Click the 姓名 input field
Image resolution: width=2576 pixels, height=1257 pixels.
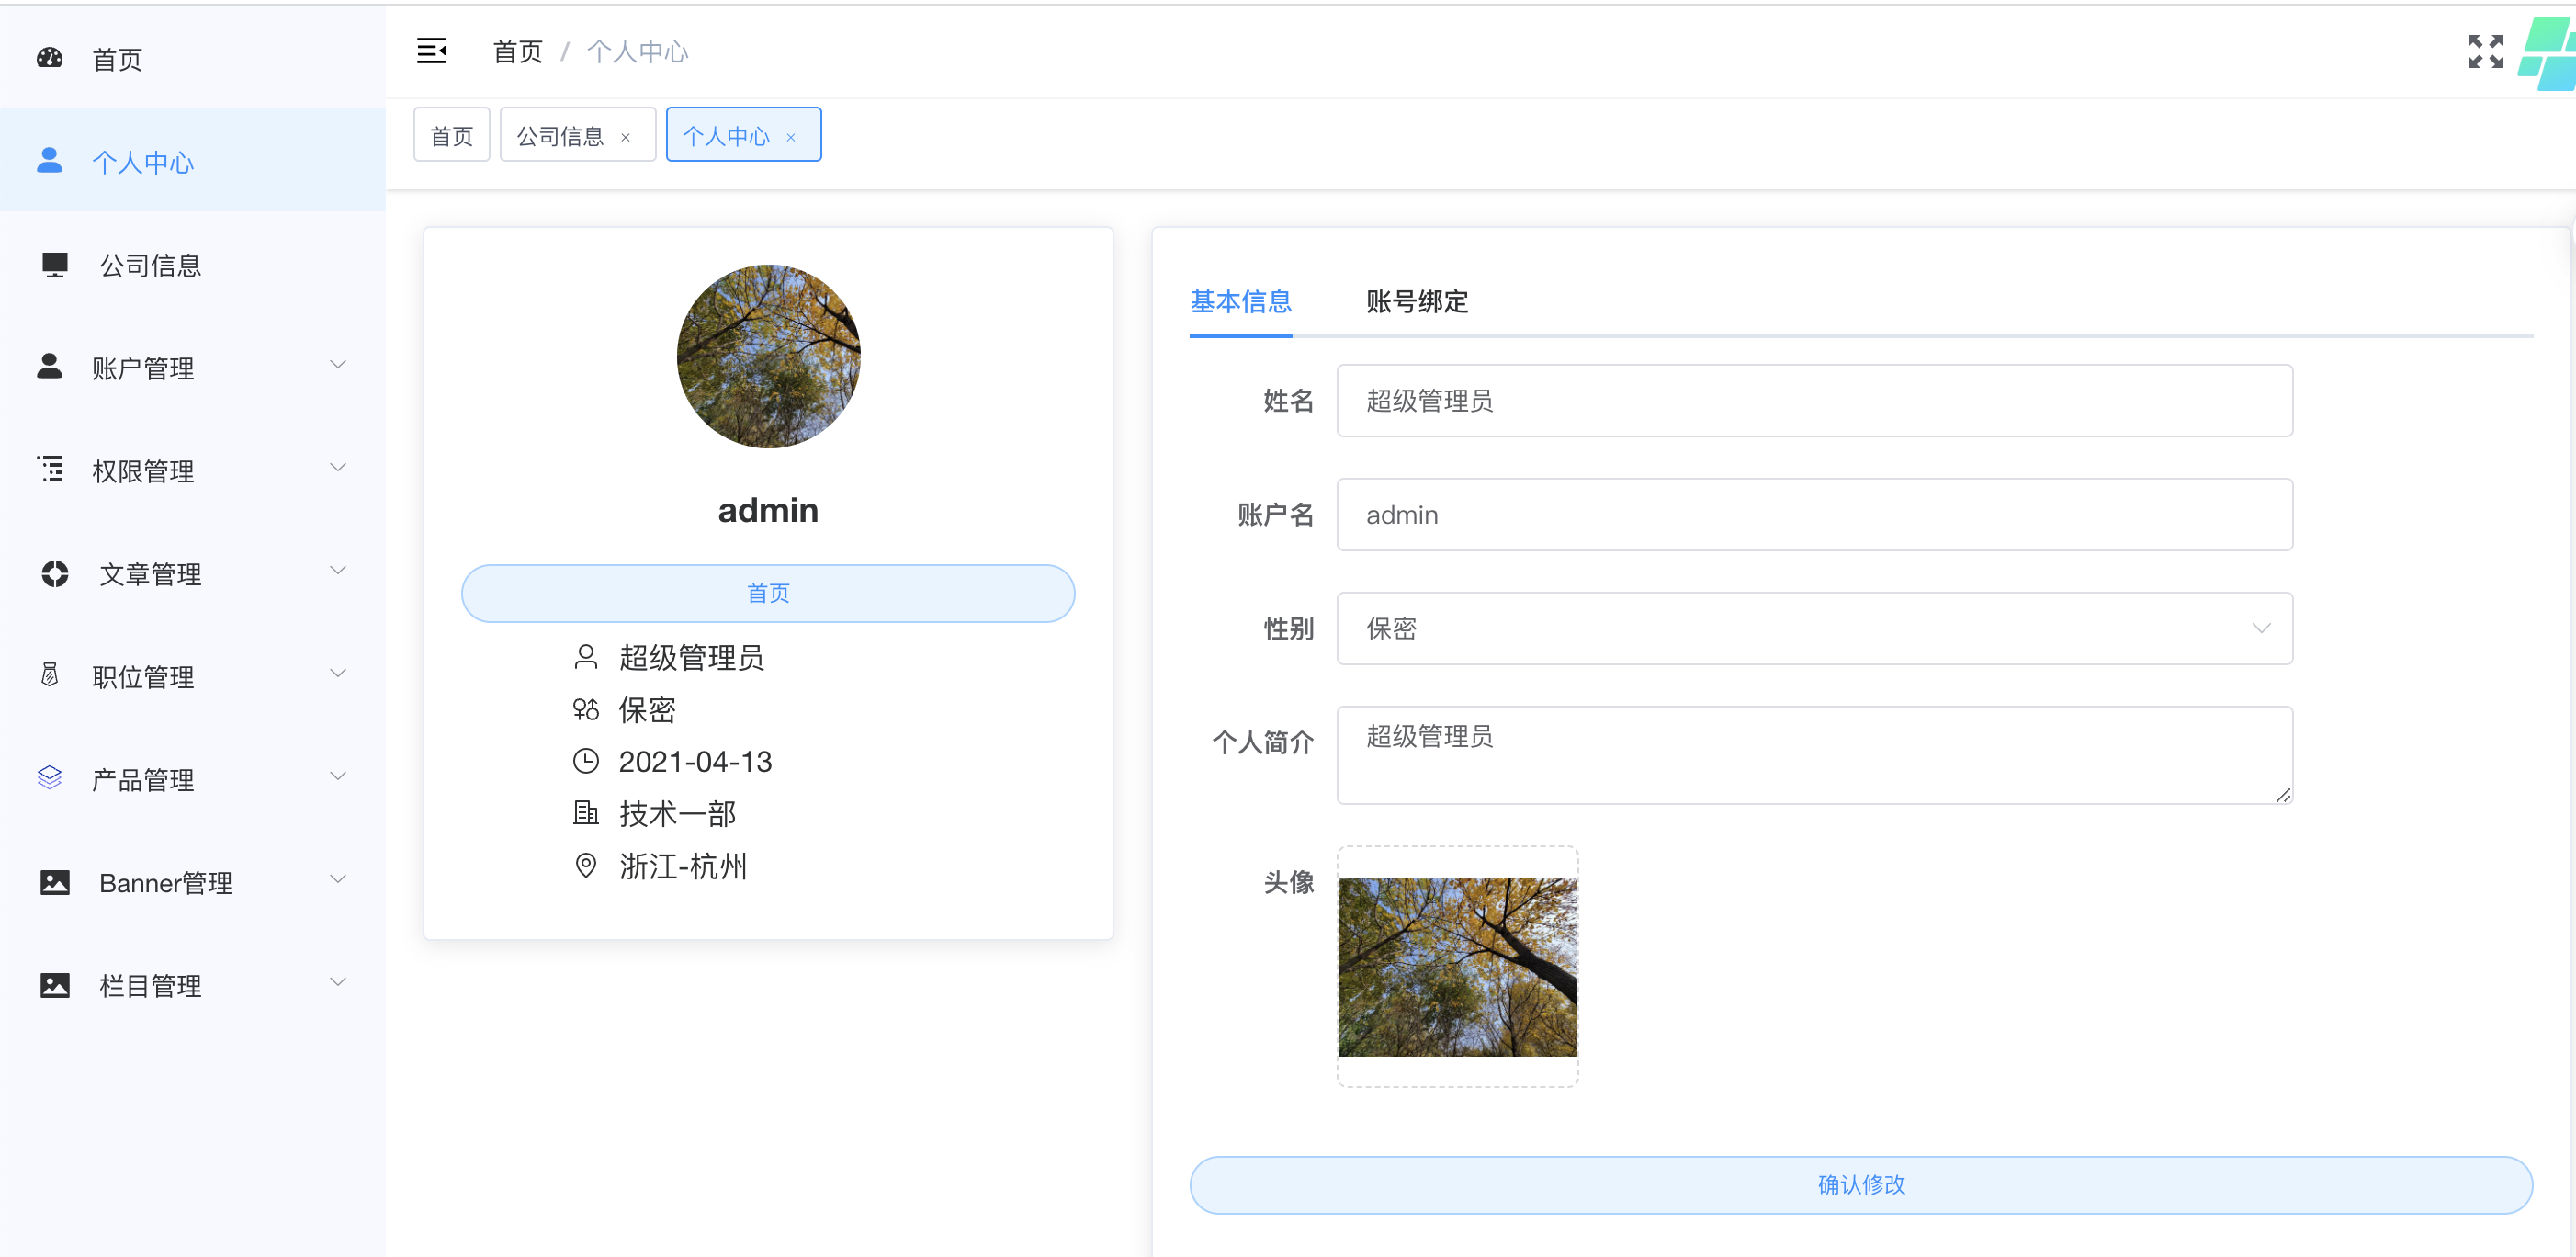(x=1814, y=401)
